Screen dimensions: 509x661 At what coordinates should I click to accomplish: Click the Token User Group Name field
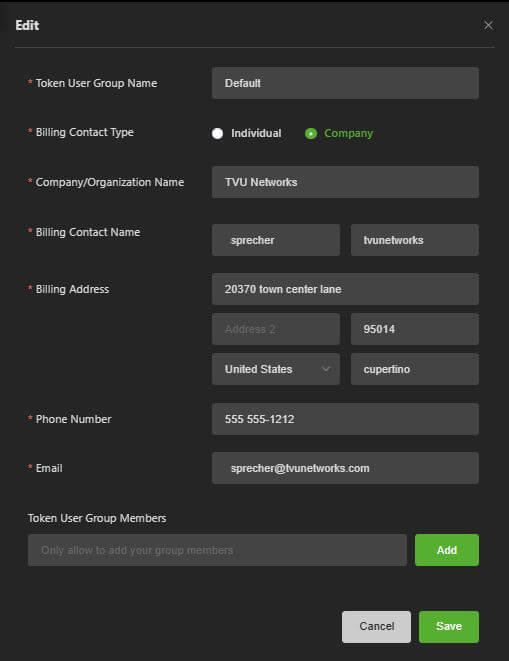[x=345, y=83]
